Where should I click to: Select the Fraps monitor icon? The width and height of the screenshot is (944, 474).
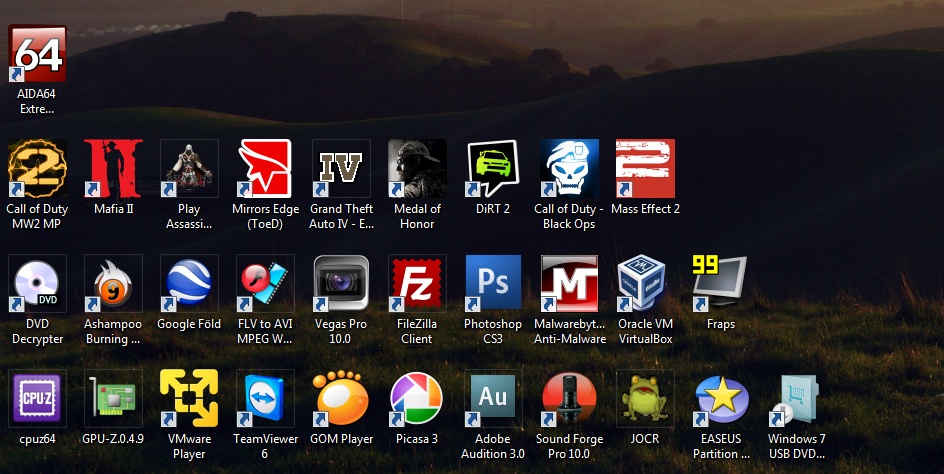[721, 283]
